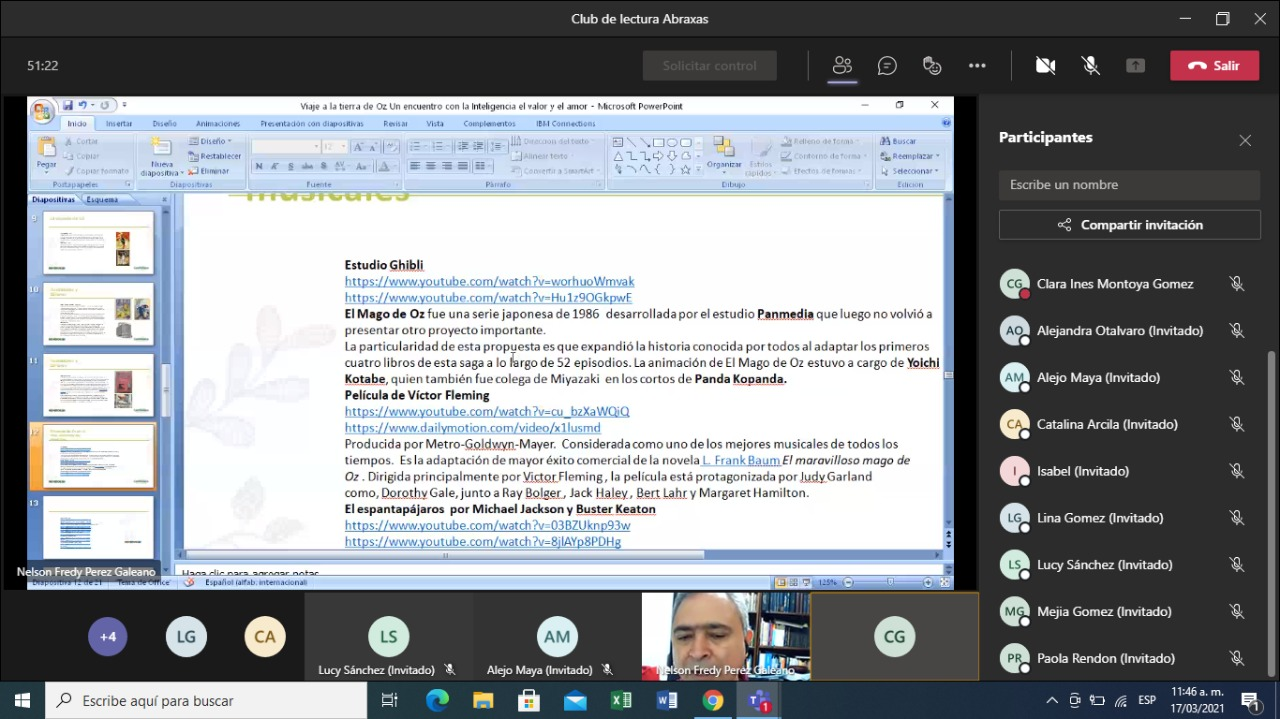
Task: Click Save icon in PowerPoint quick access
Action: point(68,105)
